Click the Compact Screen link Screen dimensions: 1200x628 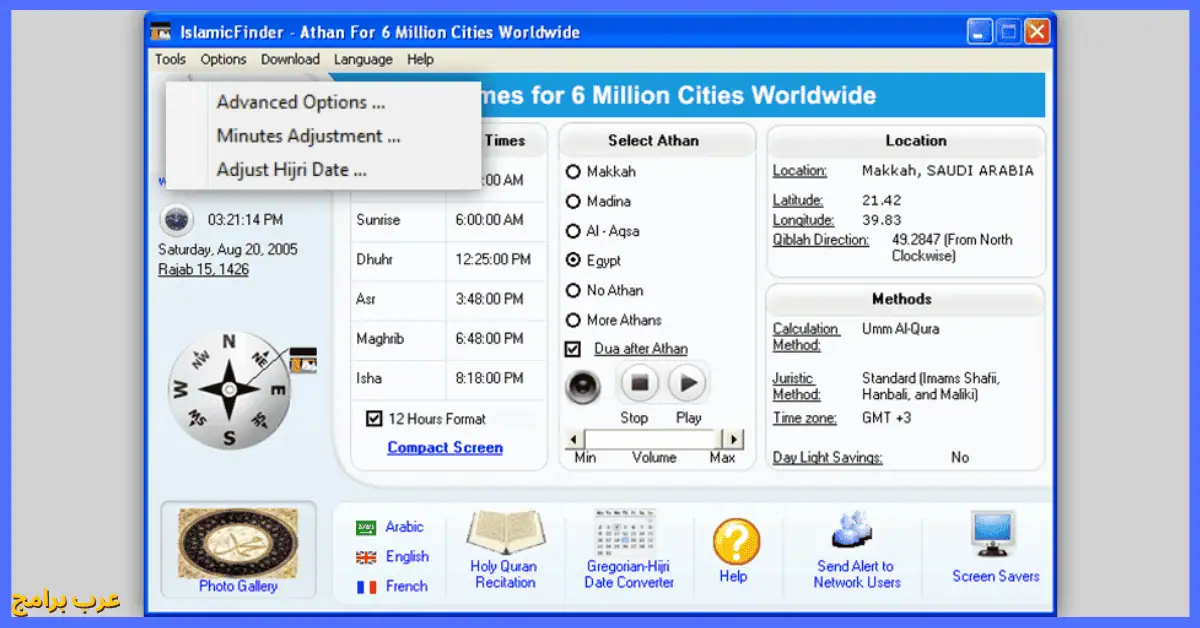[x=445, y=448]
